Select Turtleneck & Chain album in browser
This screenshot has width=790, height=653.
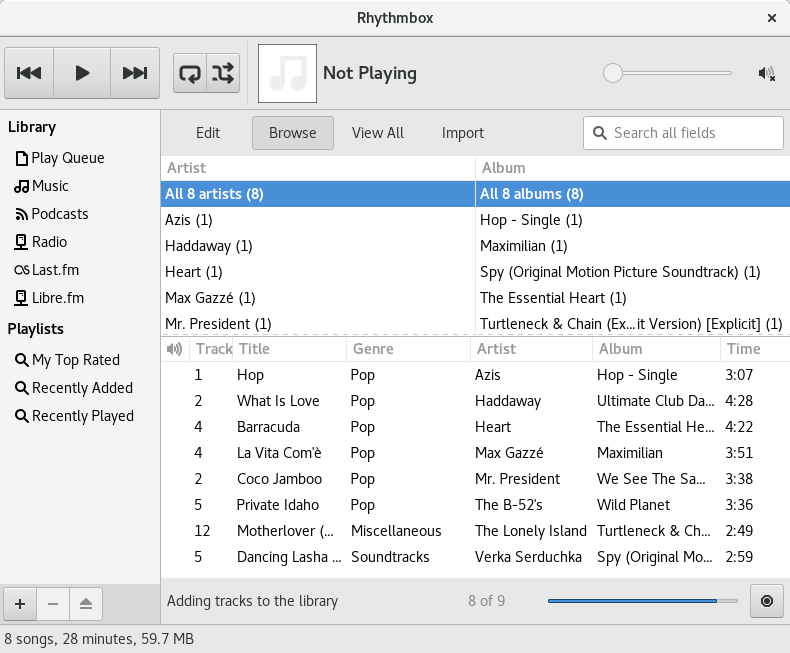click(633, 323)
